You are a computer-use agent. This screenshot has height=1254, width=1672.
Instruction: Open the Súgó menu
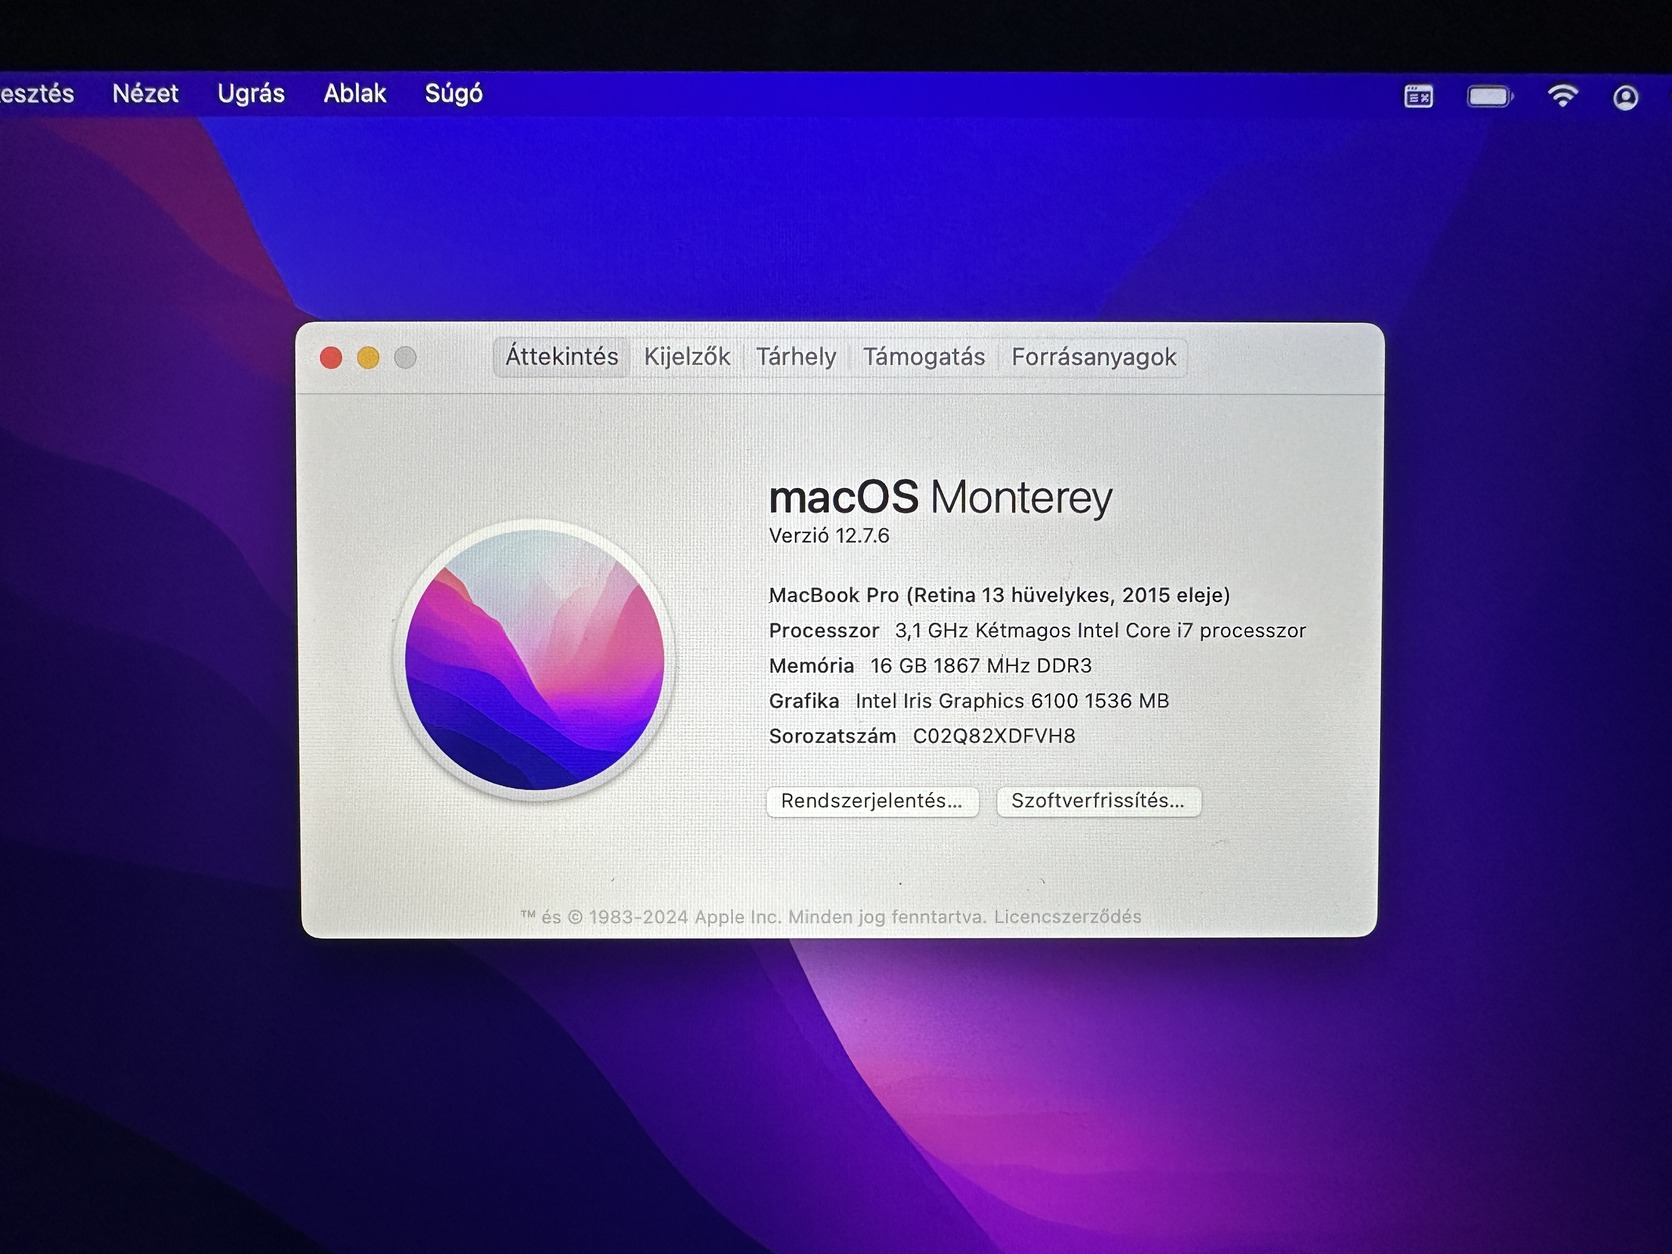tap(454, 94)
